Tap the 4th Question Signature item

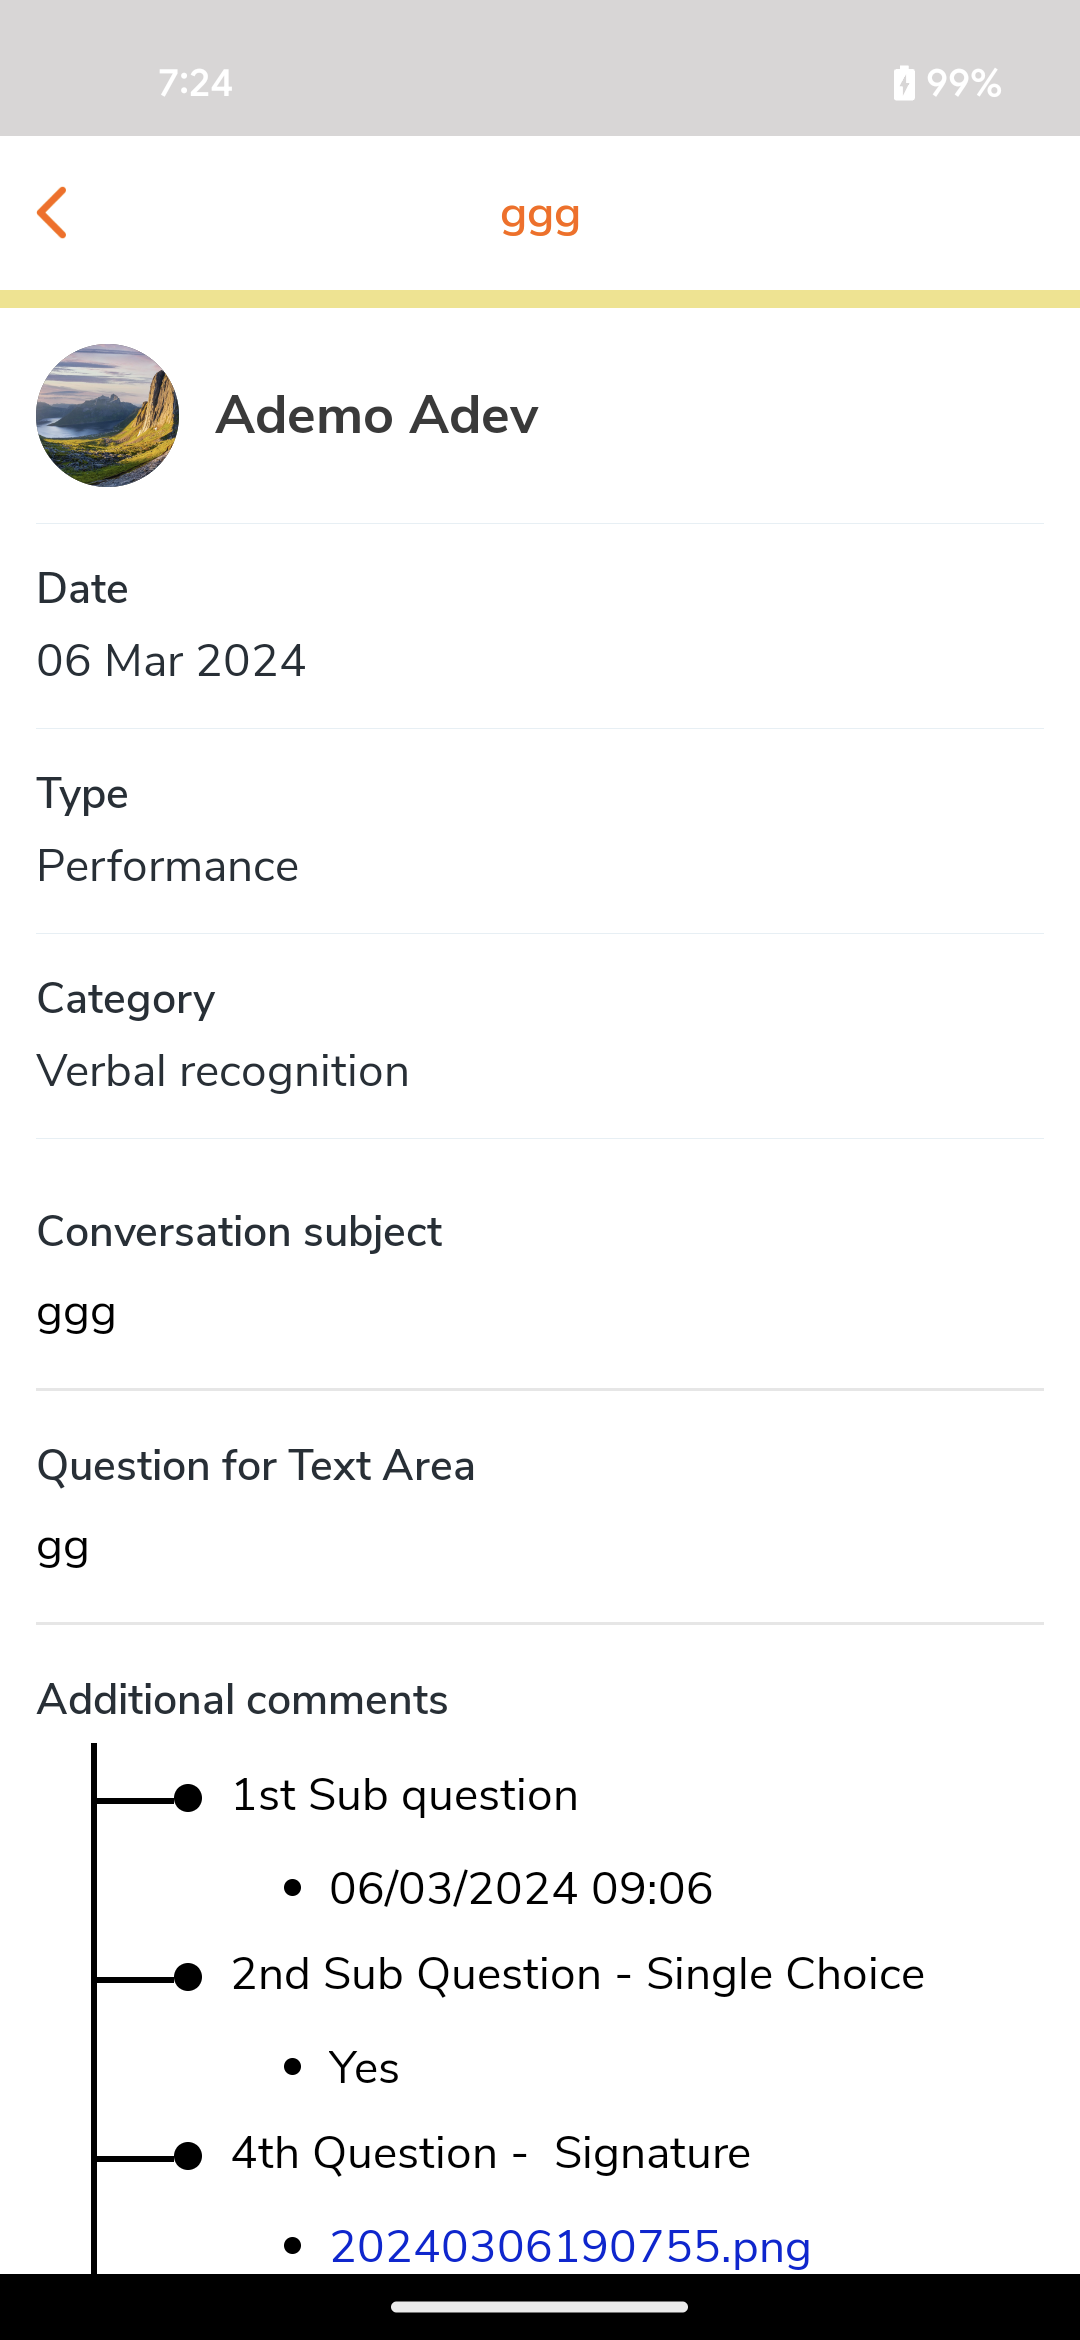point(491,2154)
